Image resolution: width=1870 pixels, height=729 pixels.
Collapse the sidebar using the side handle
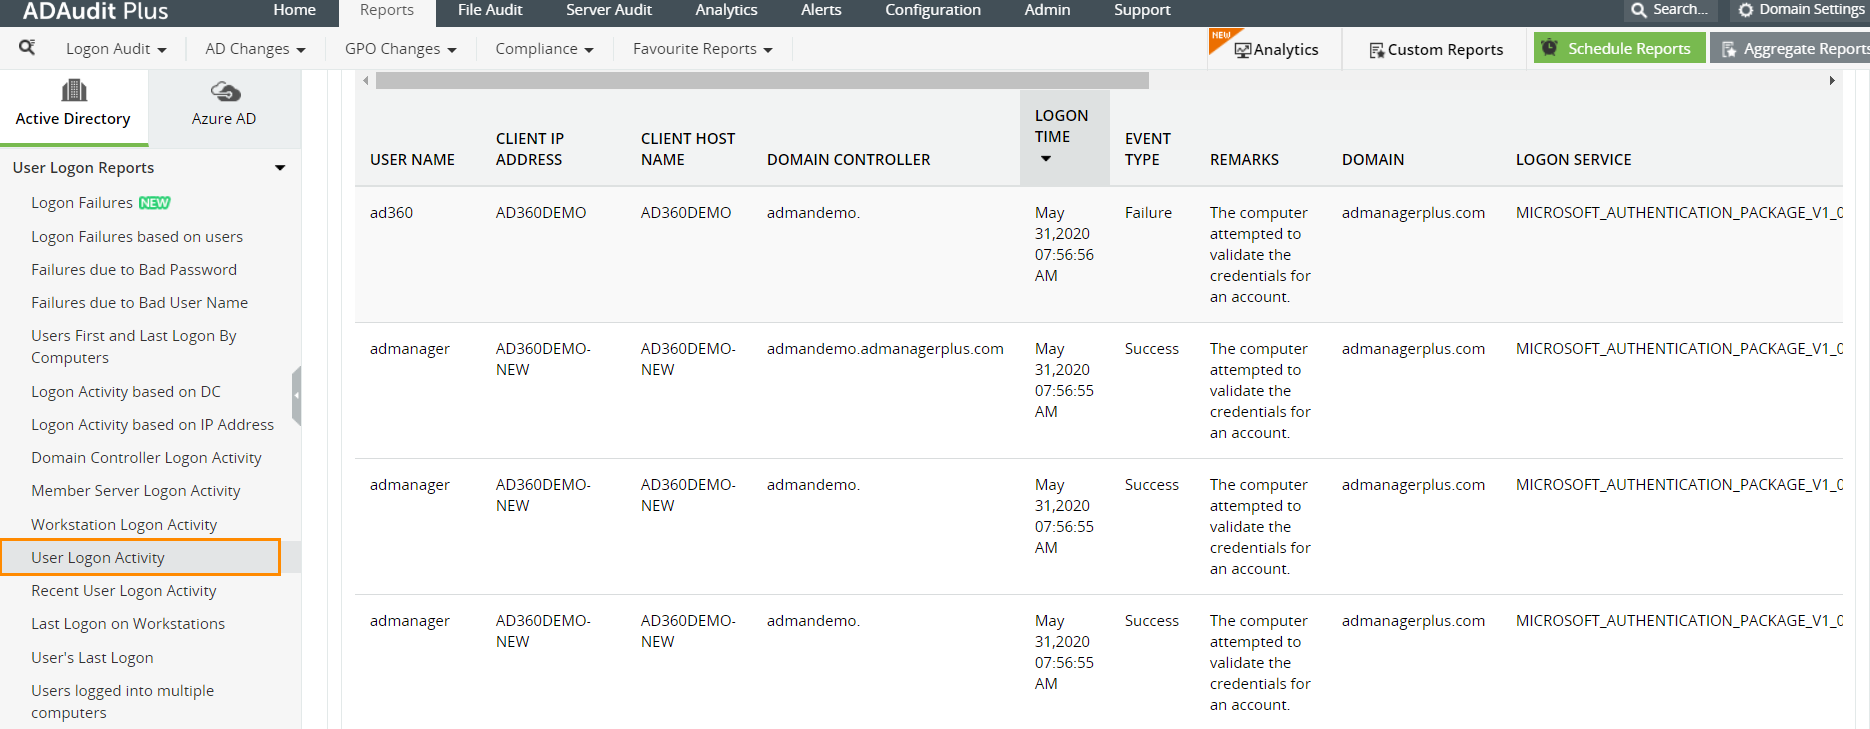296,395
